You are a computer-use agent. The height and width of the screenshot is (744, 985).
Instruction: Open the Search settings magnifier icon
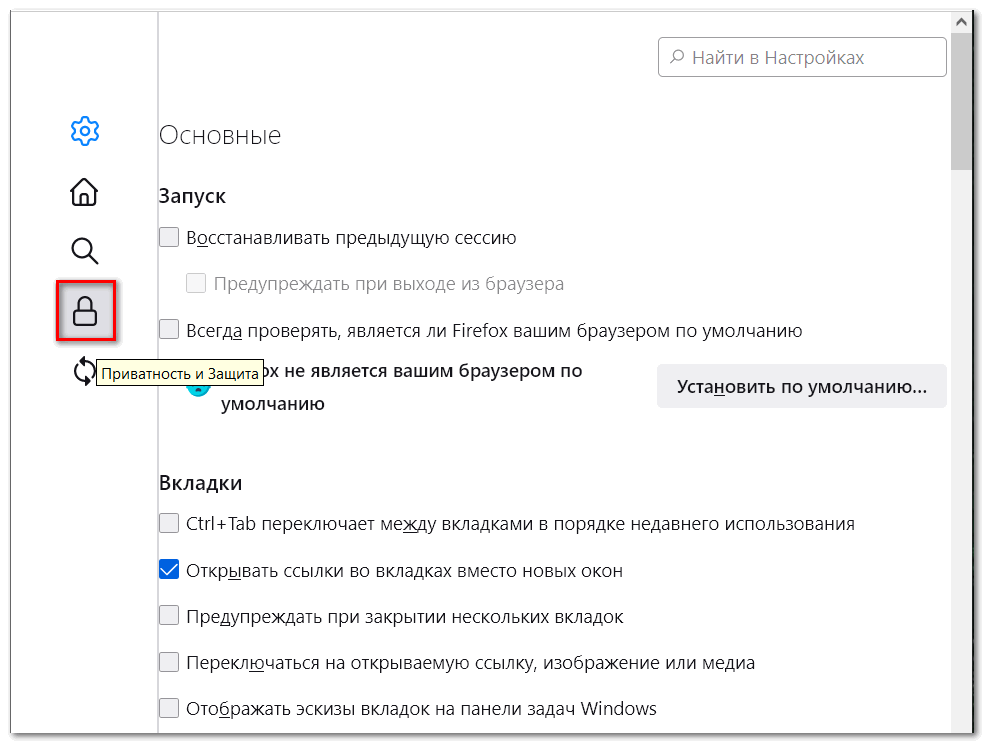point(85,251)
